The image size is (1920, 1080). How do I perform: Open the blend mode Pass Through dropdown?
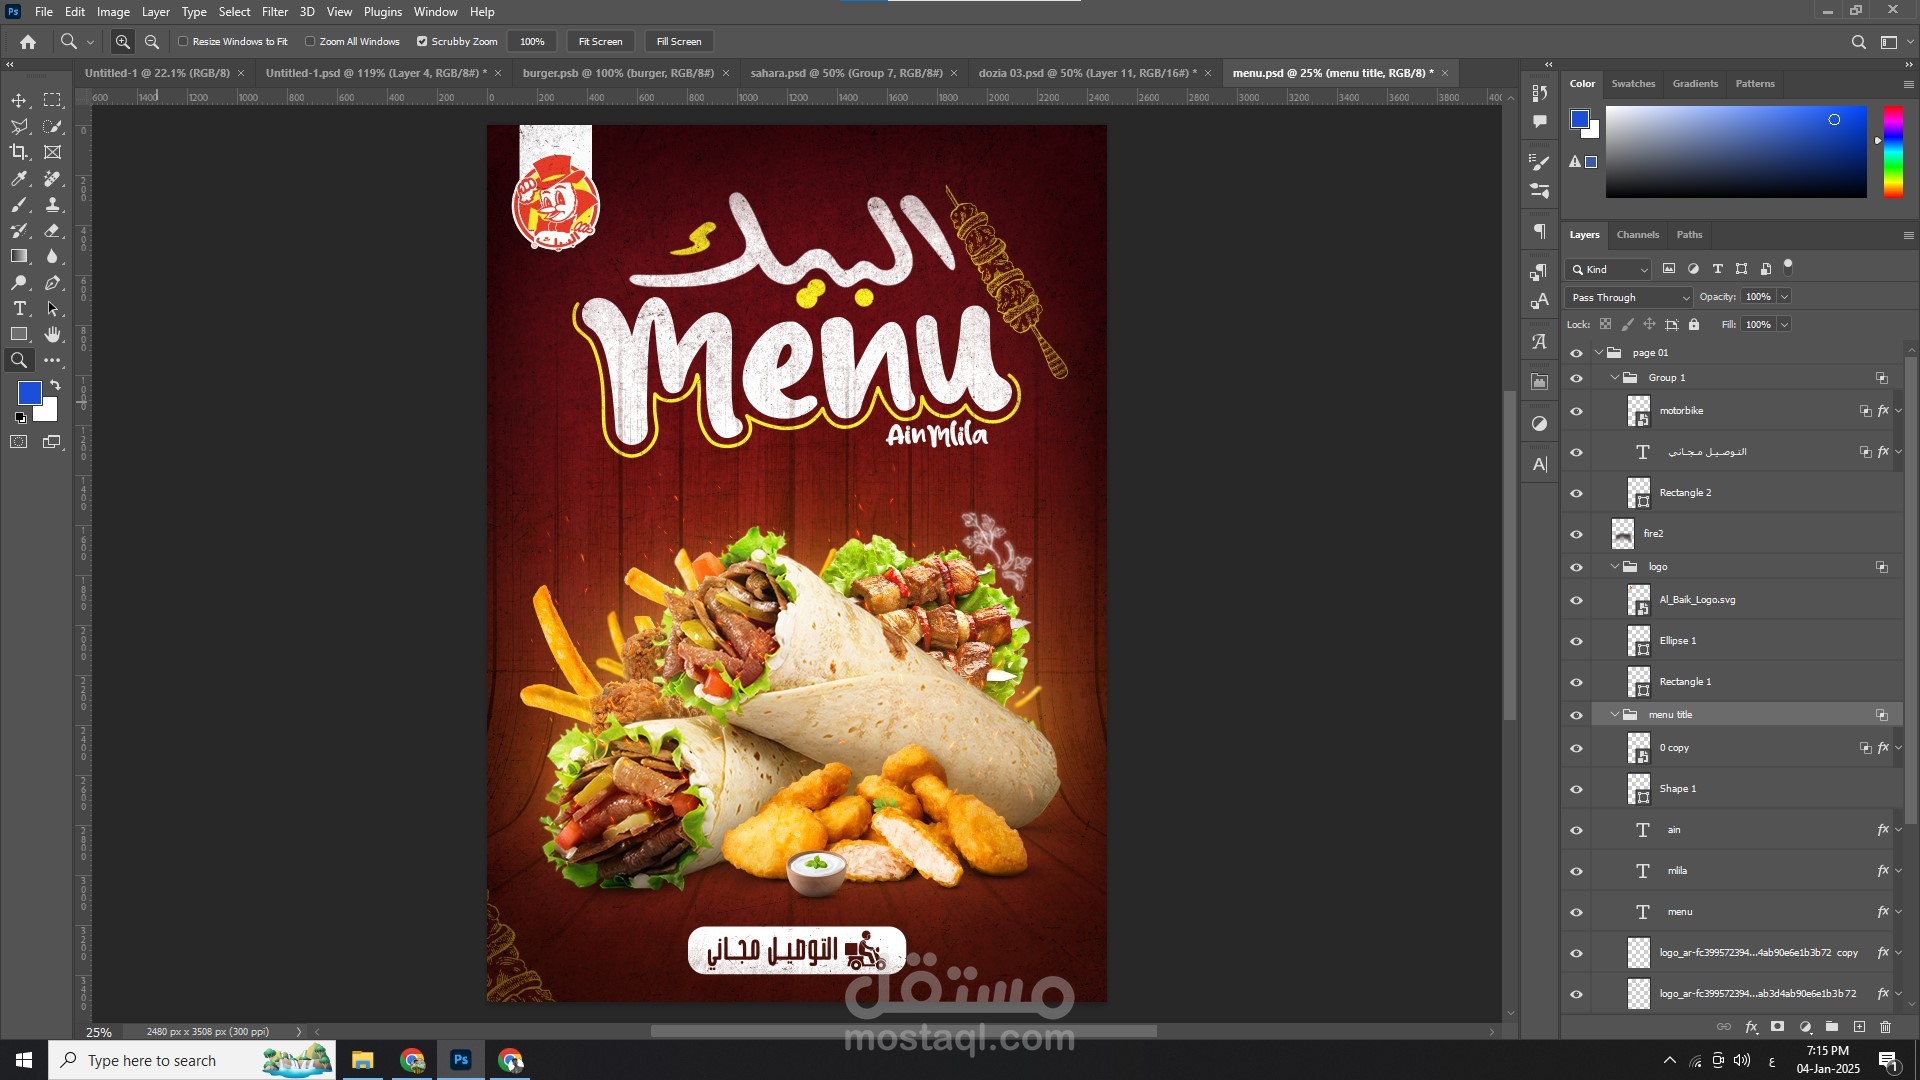1629,297
